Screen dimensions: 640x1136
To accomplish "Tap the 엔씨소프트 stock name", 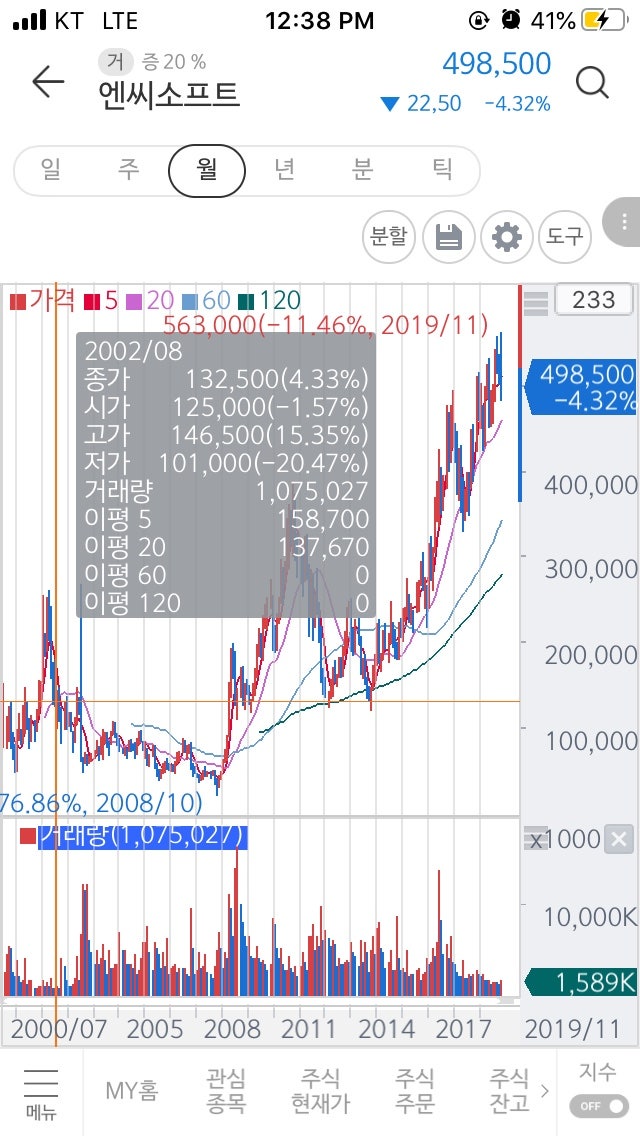I will [x=169, y=96].
